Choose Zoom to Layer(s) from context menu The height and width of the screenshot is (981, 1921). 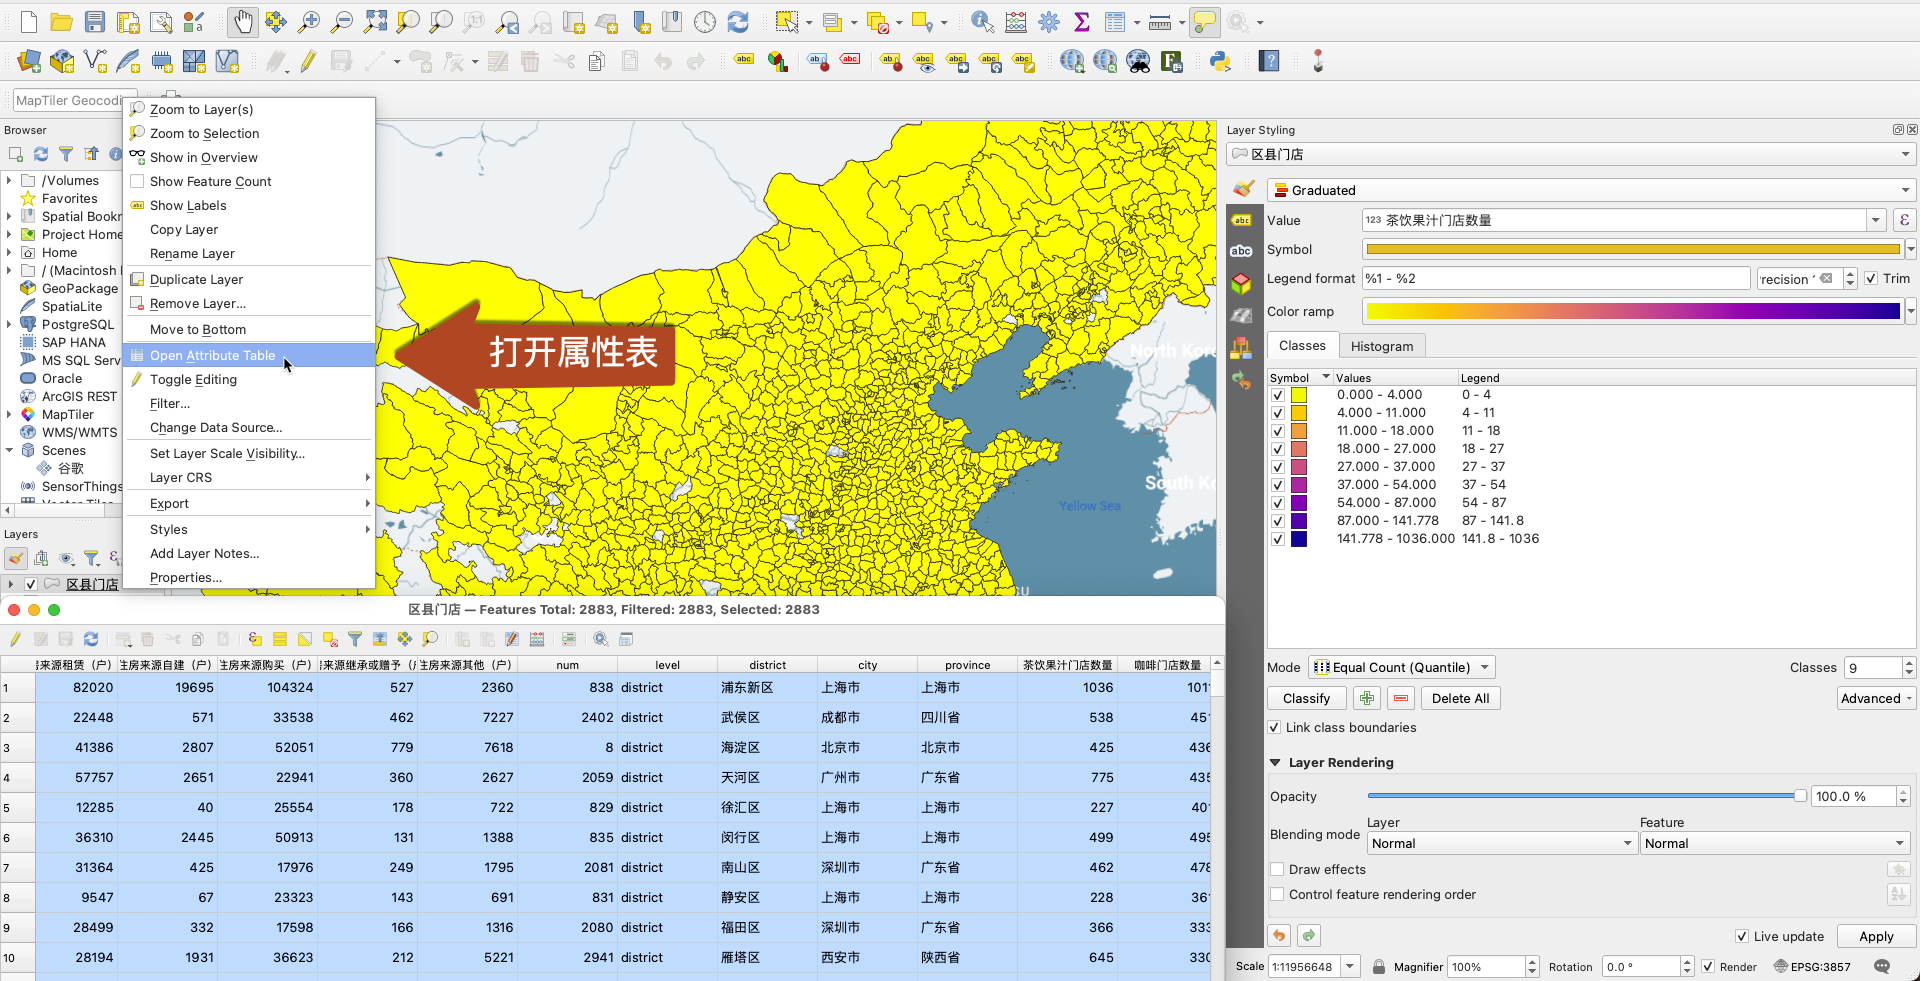click(249, 110)
